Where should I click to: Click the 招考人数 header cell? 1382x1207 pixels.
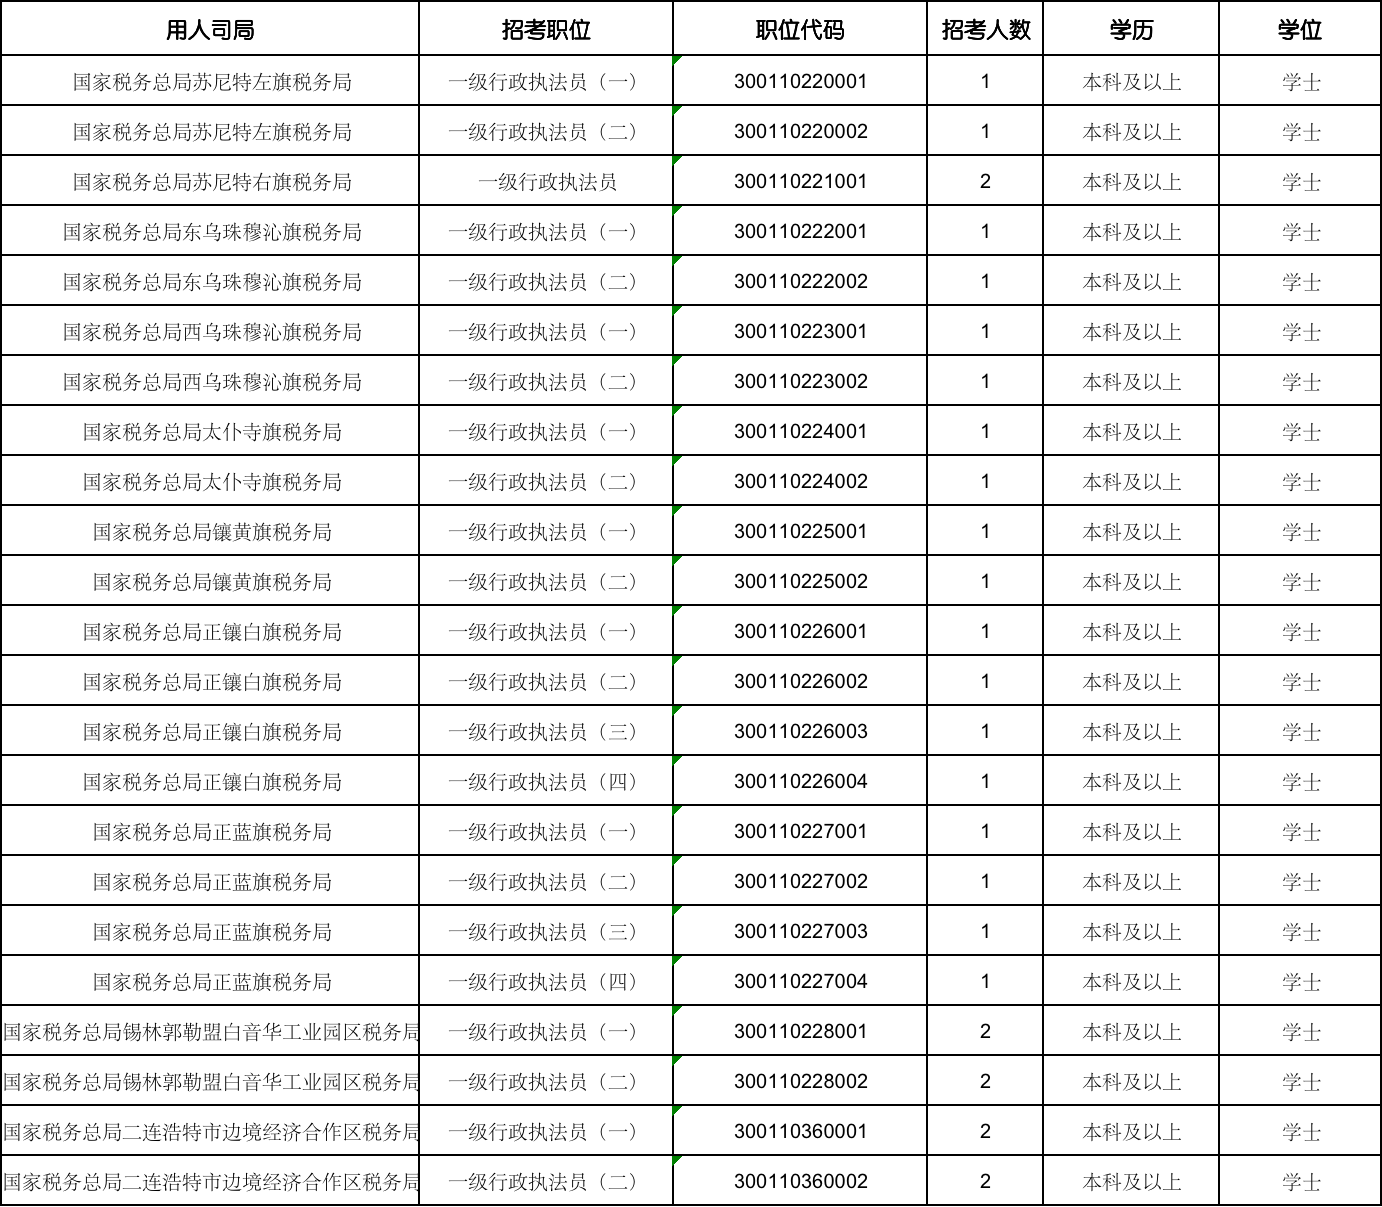(985, 30)
